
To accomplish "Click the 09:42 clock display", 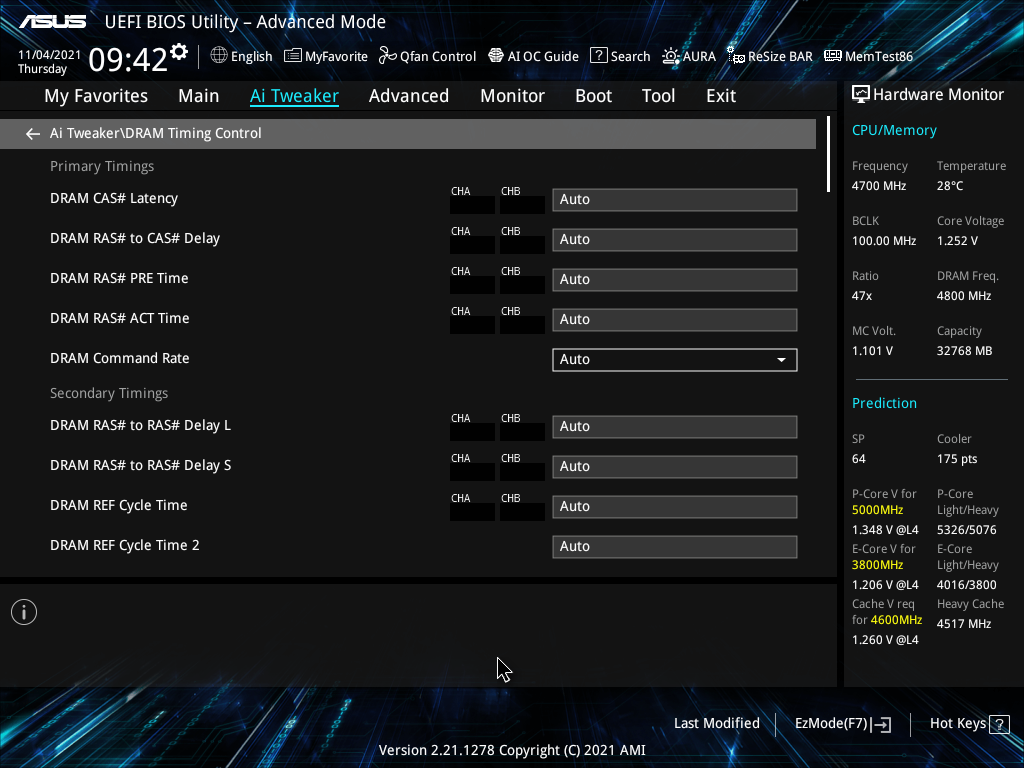I will click(x=128, y=59).
